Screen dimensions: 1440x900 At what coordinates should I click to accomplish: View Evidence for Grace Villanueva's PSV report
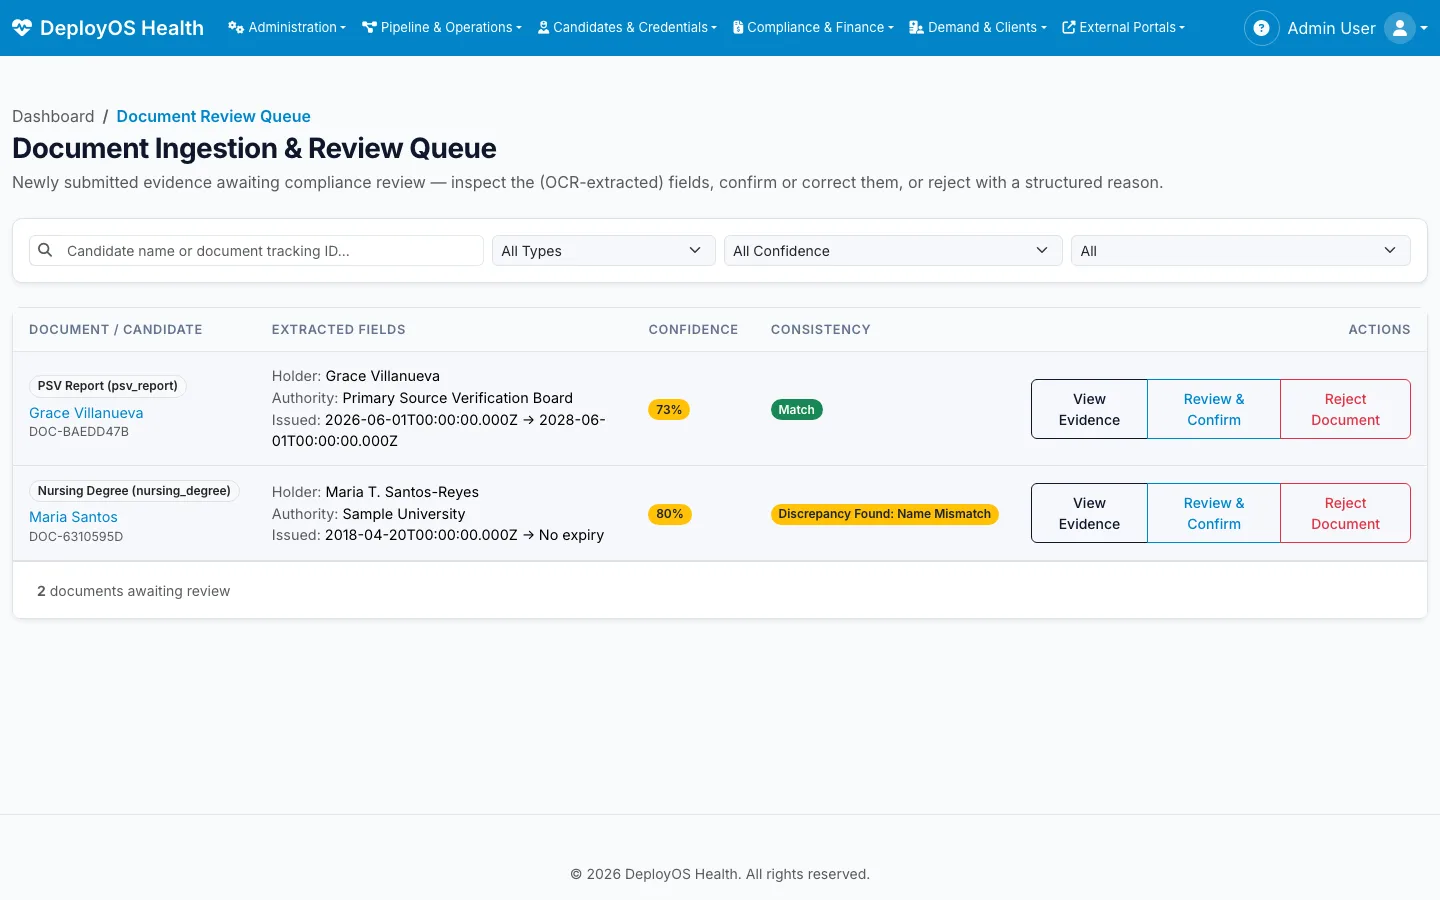tap(1089, 409)
